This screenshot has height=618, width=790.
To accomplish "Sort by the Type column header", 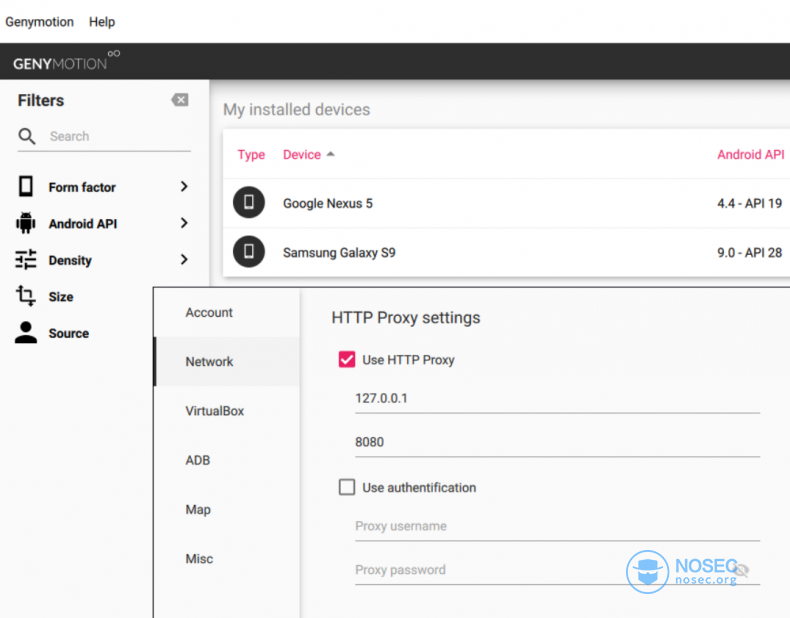I will click(251, 155).
